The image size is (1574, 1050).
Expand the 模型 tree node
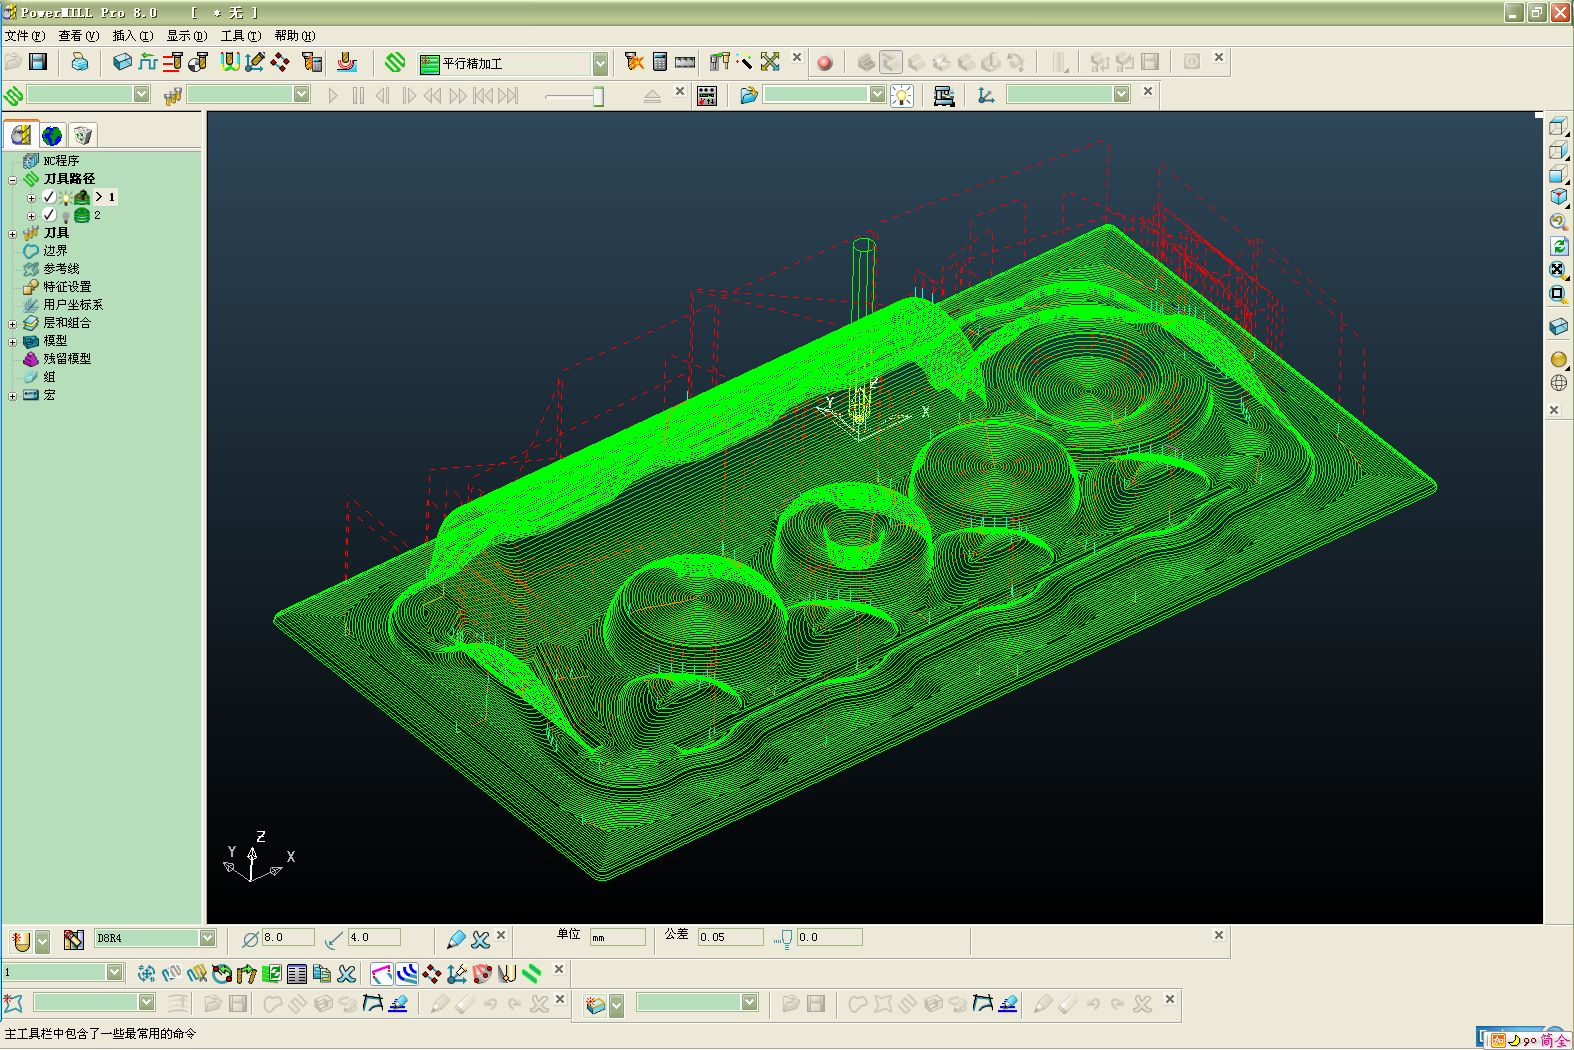[x=12, y=341]
